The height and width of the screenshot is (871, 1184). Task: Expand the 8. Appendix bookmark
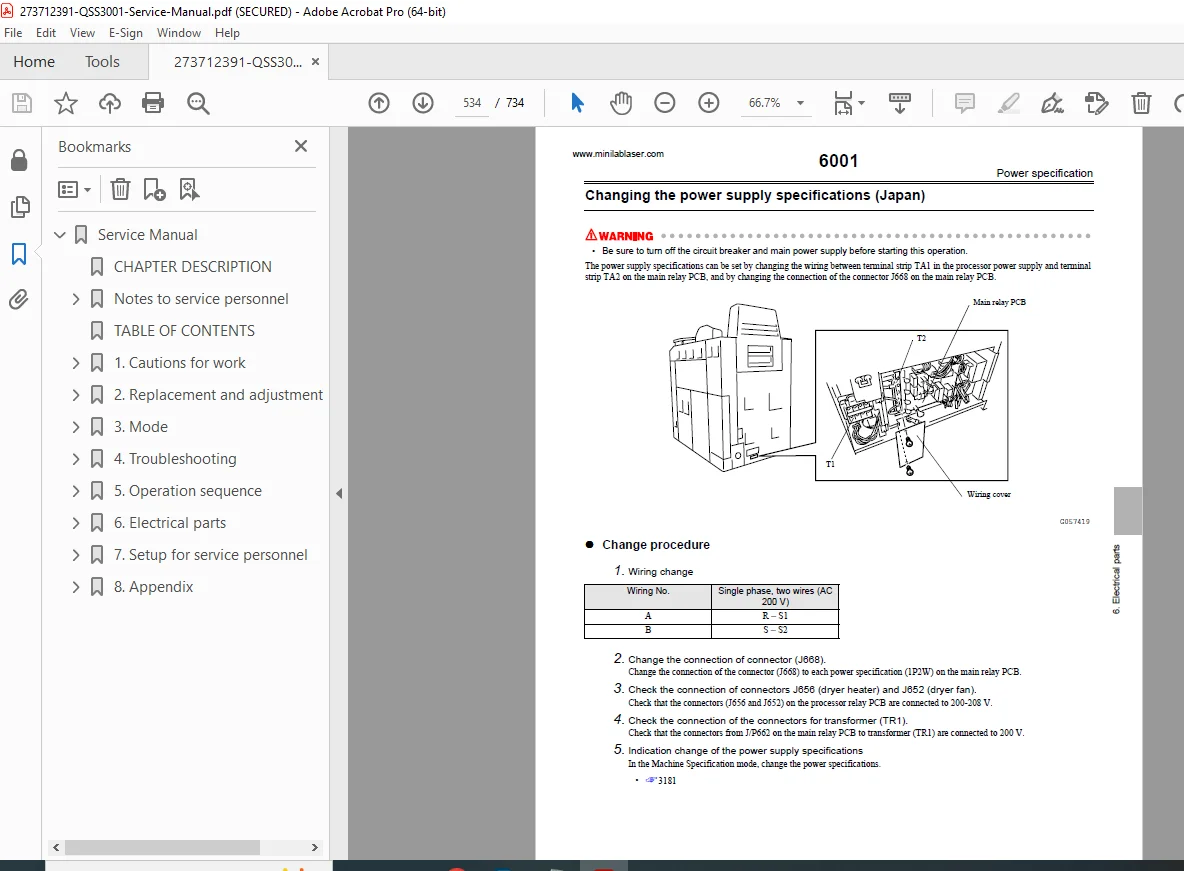pos(76,587)
